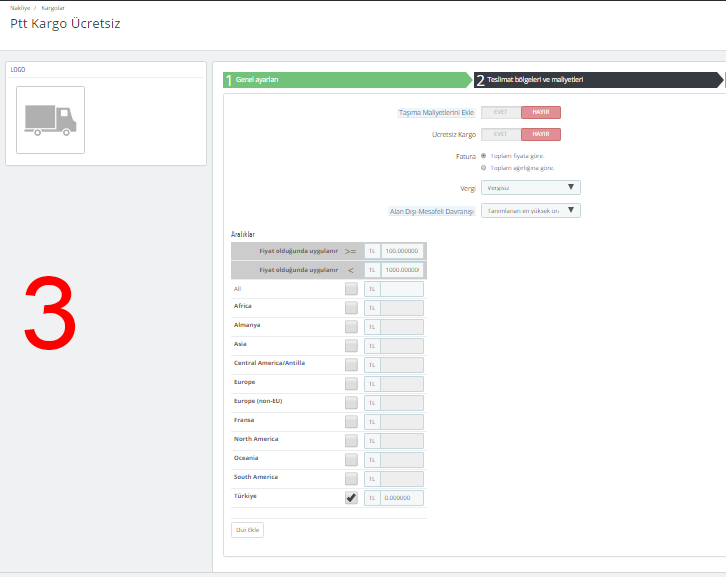Click the Türkiye price field 0.000000
The width and height of the screenshot is (726, 577).
point(402,498)
